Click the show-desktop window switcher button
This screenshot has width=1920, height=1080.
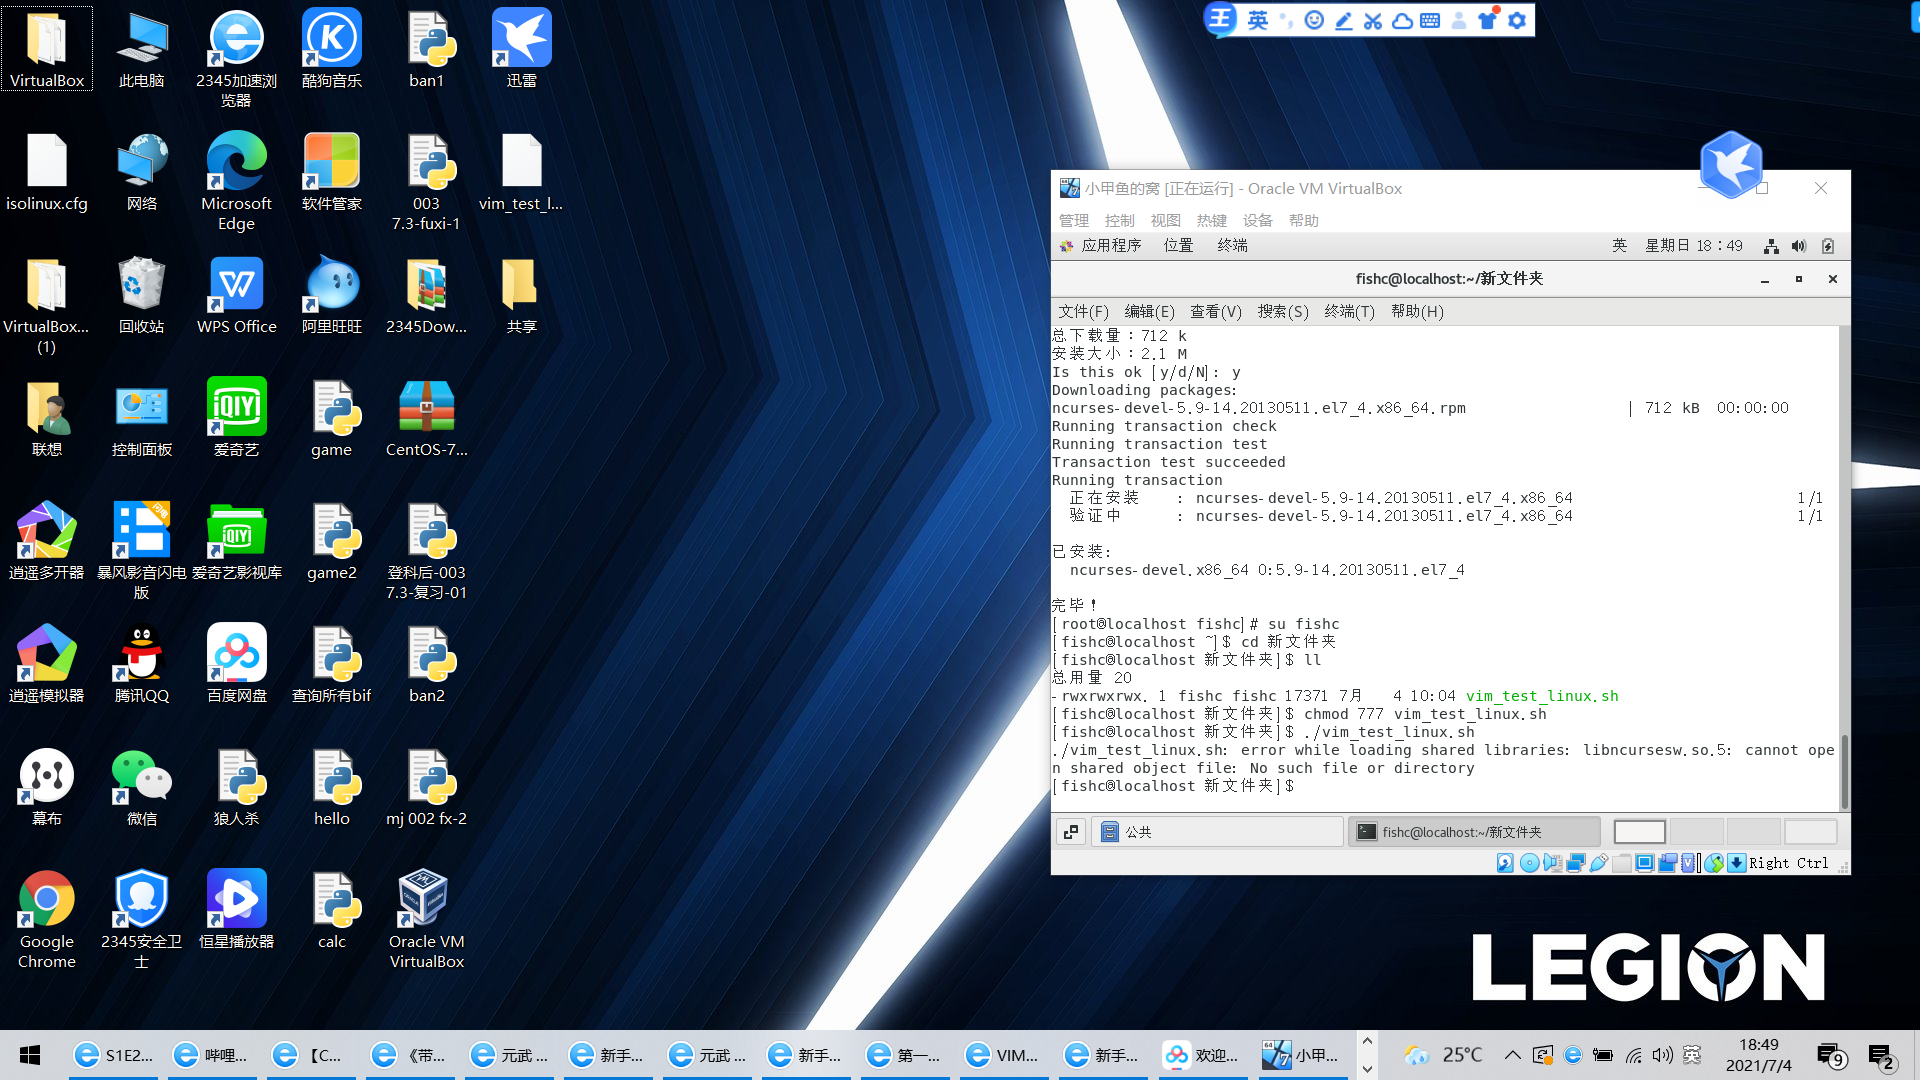tap(1071, 832)
